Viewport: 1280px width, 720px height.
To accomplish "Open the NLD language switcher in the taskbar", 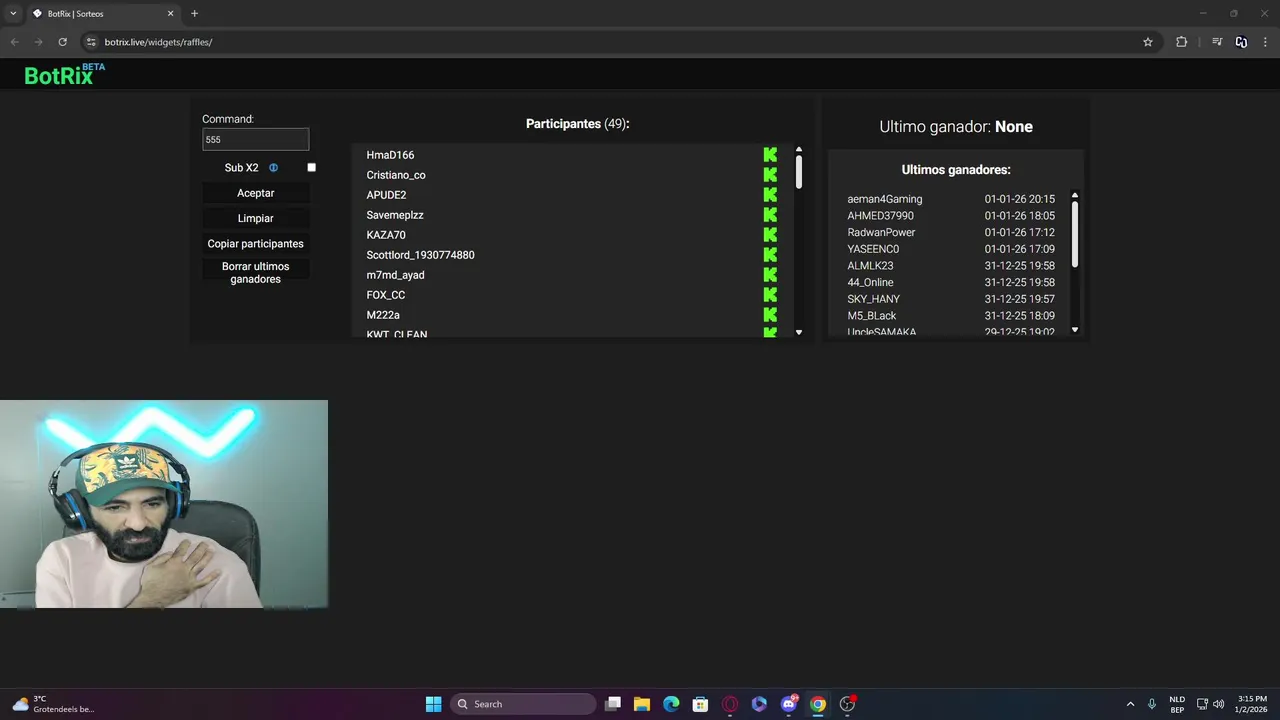I will tap(1177, 704).
